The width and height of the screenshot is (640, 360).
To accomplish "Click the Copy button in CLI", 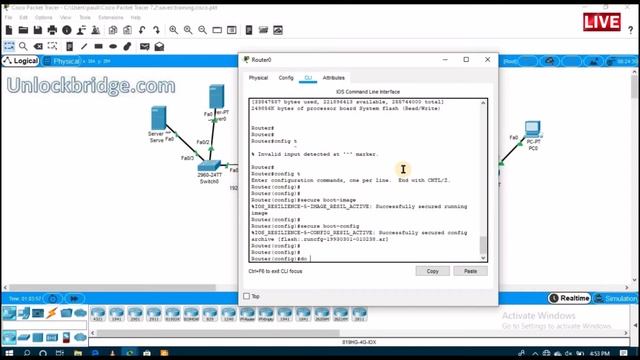I will (432, 271).
